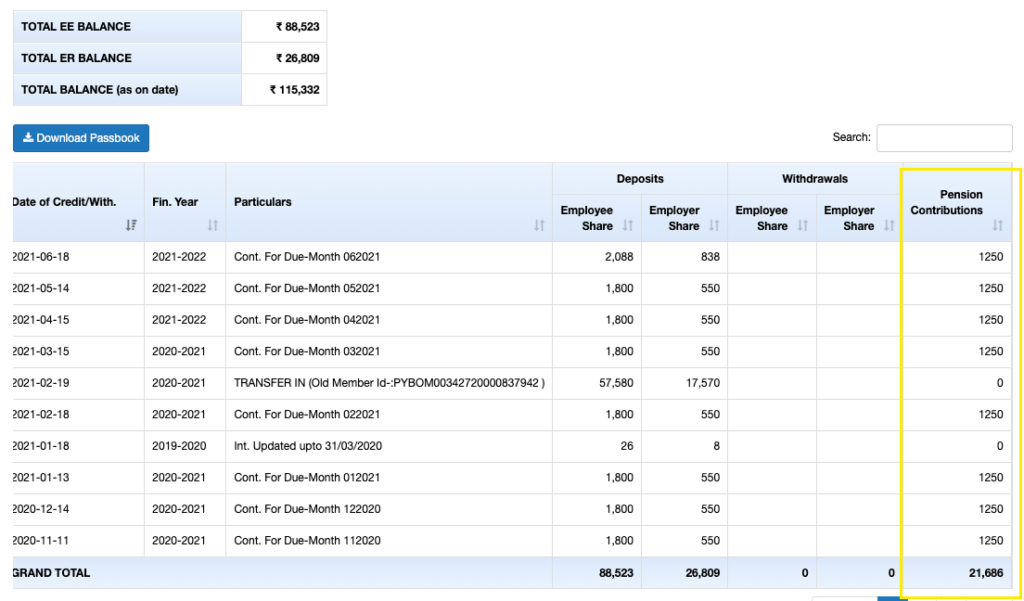
Task: Click the GRAND TOTAL row label
Action: click(51, 573)
